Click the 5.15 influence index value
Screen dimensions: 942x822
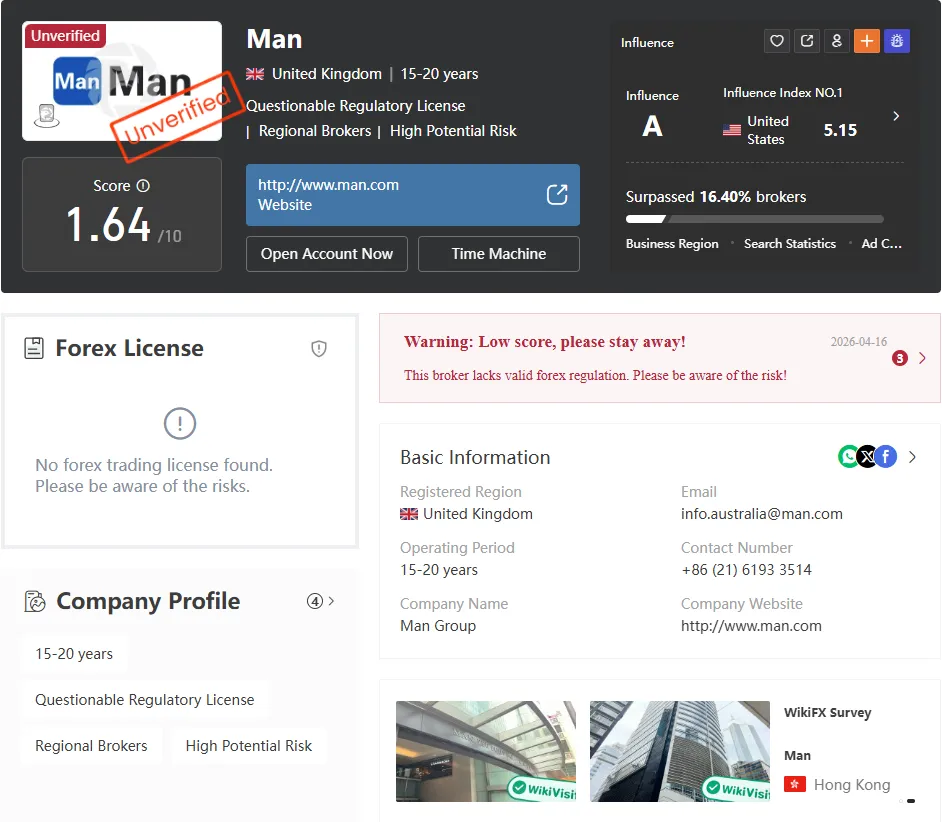[x=840, y=130]
